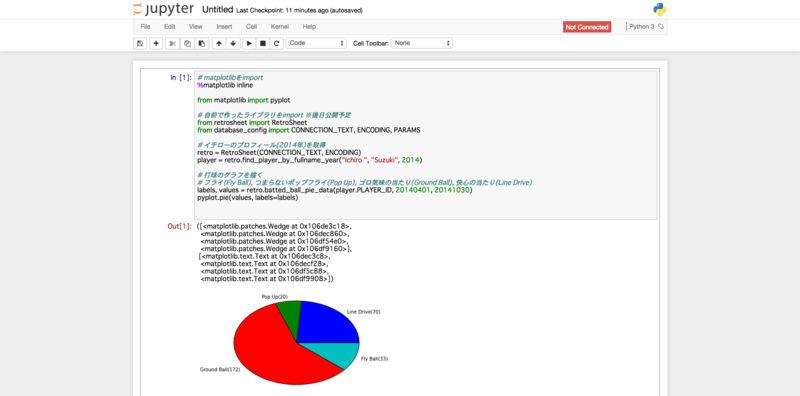This screenshot has width=800, height=396.
Task: Open the Kernel menu
Action: [x=280, y=27]
